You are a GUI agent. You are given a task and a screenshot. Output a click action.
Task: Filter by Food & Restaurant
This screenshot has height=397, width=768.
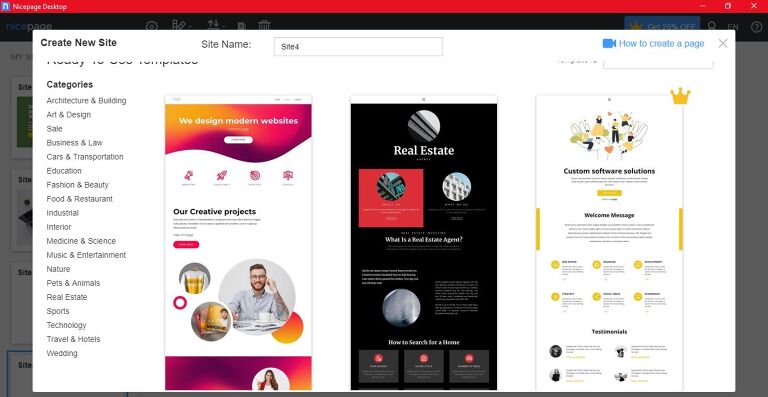[x=79, y=199]
